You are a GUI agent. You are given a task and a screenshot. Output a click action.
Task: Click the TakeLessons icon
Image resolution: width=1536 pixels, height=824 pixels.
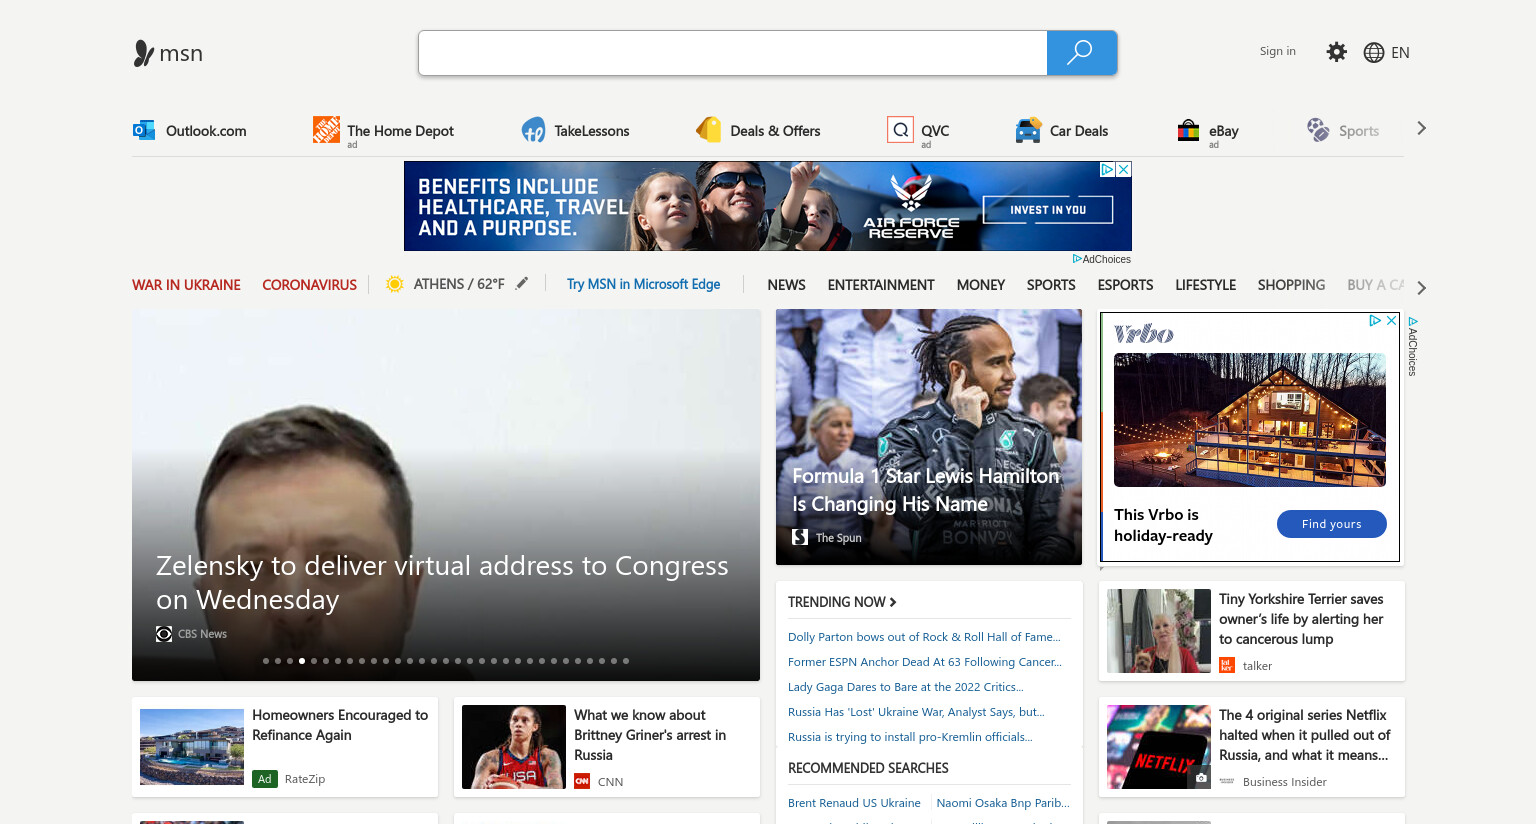tap(534, 130)
